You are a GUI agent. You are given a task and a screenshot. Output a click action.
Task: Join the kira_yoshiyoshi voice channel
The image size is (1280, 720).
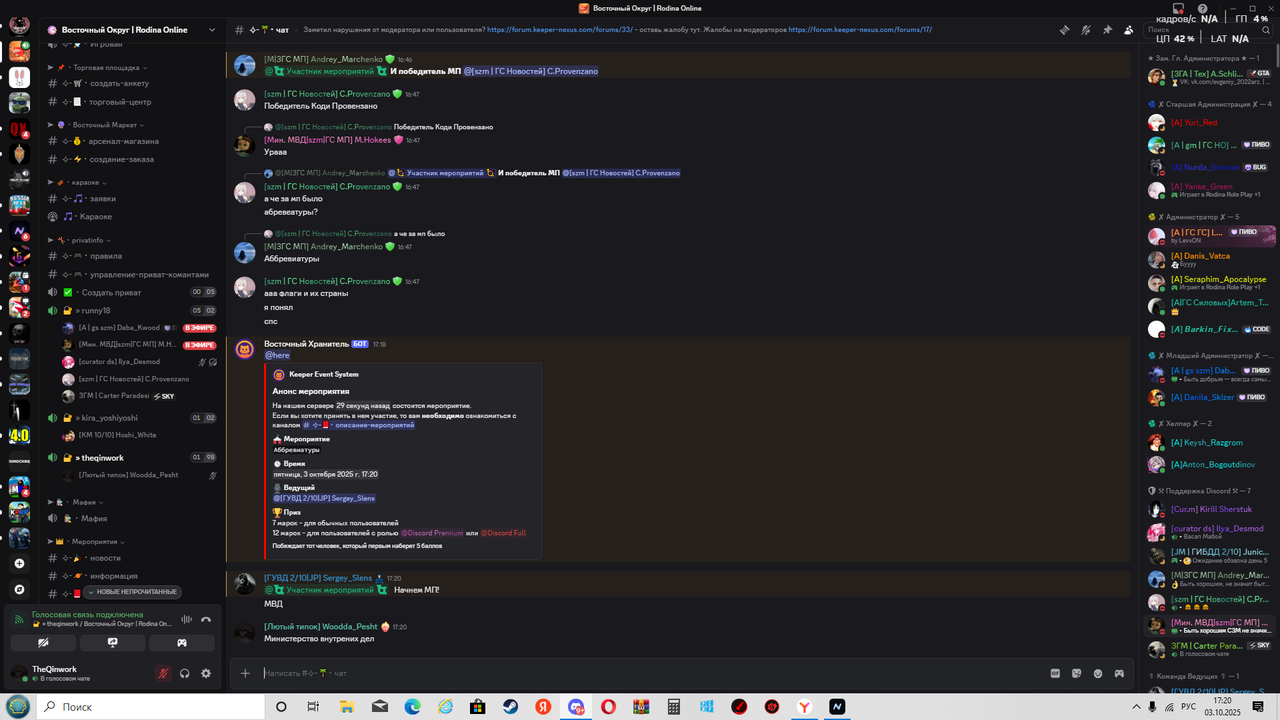click(131, 418)
